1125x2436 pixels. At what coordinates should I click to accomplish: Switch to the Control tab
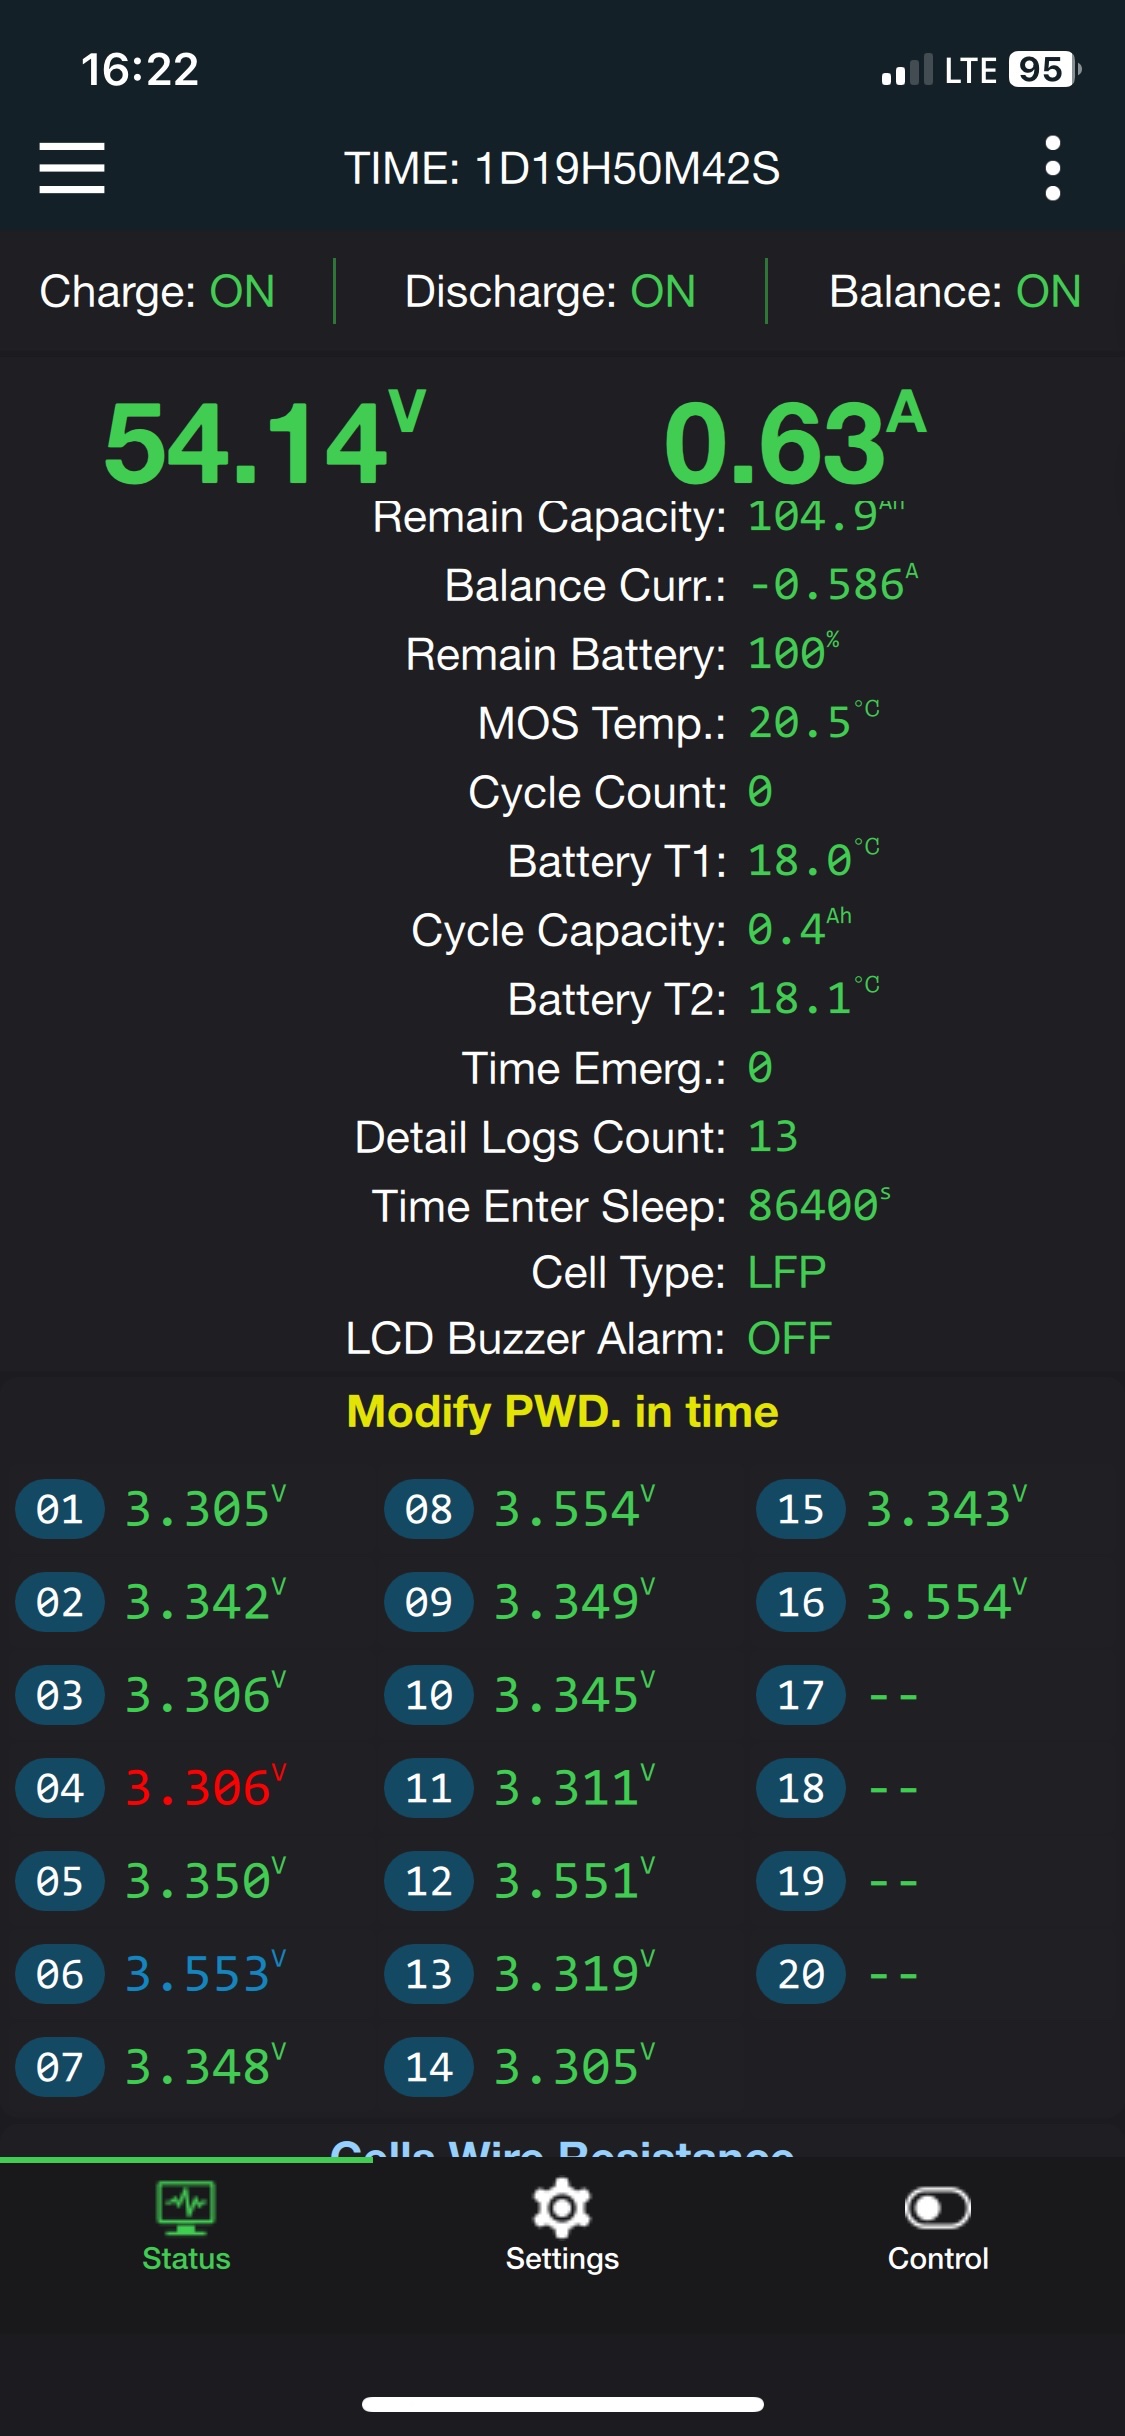(x=937, y=2258)
